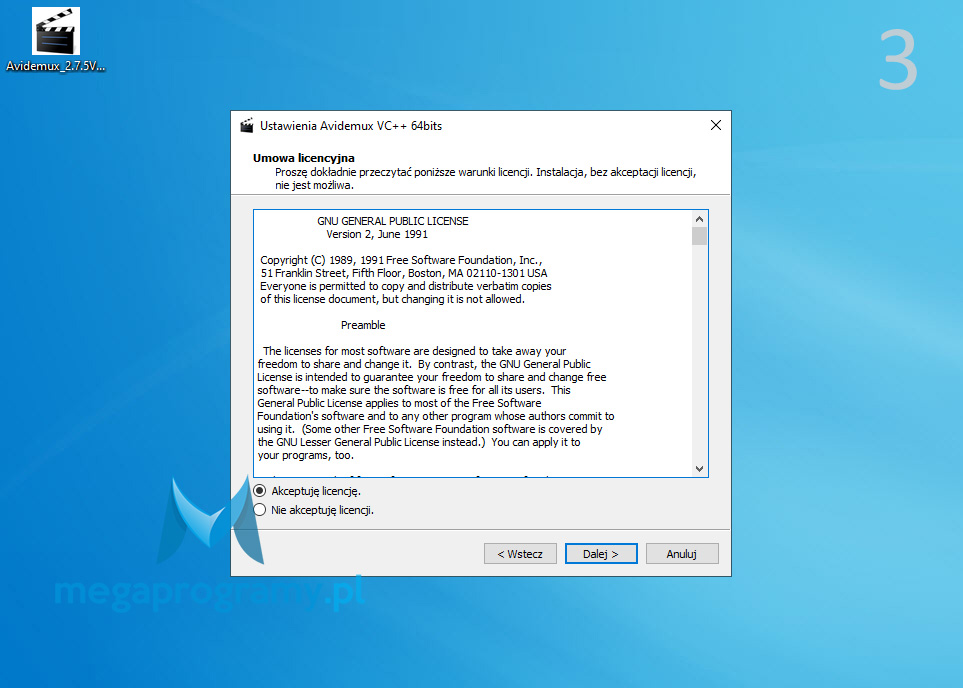
Task: Click 'freedom to share and change it' line
Action: click(424, 364)
